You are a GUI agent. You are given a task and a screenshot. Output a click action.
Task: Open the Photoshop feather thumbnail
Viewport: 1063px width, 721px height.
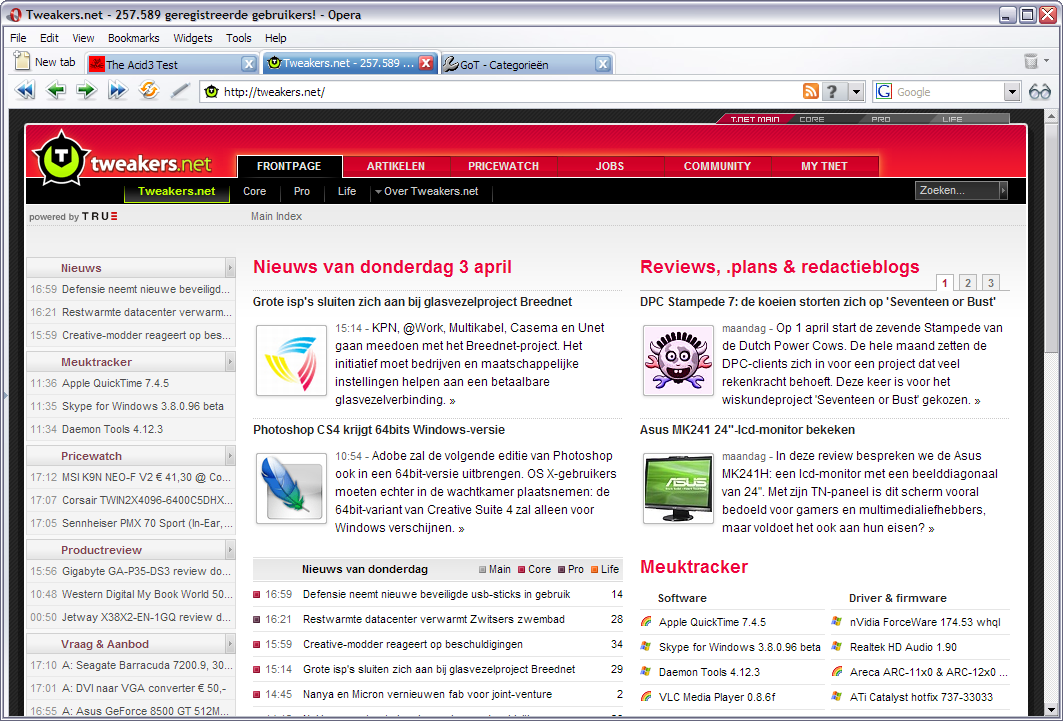292,488
